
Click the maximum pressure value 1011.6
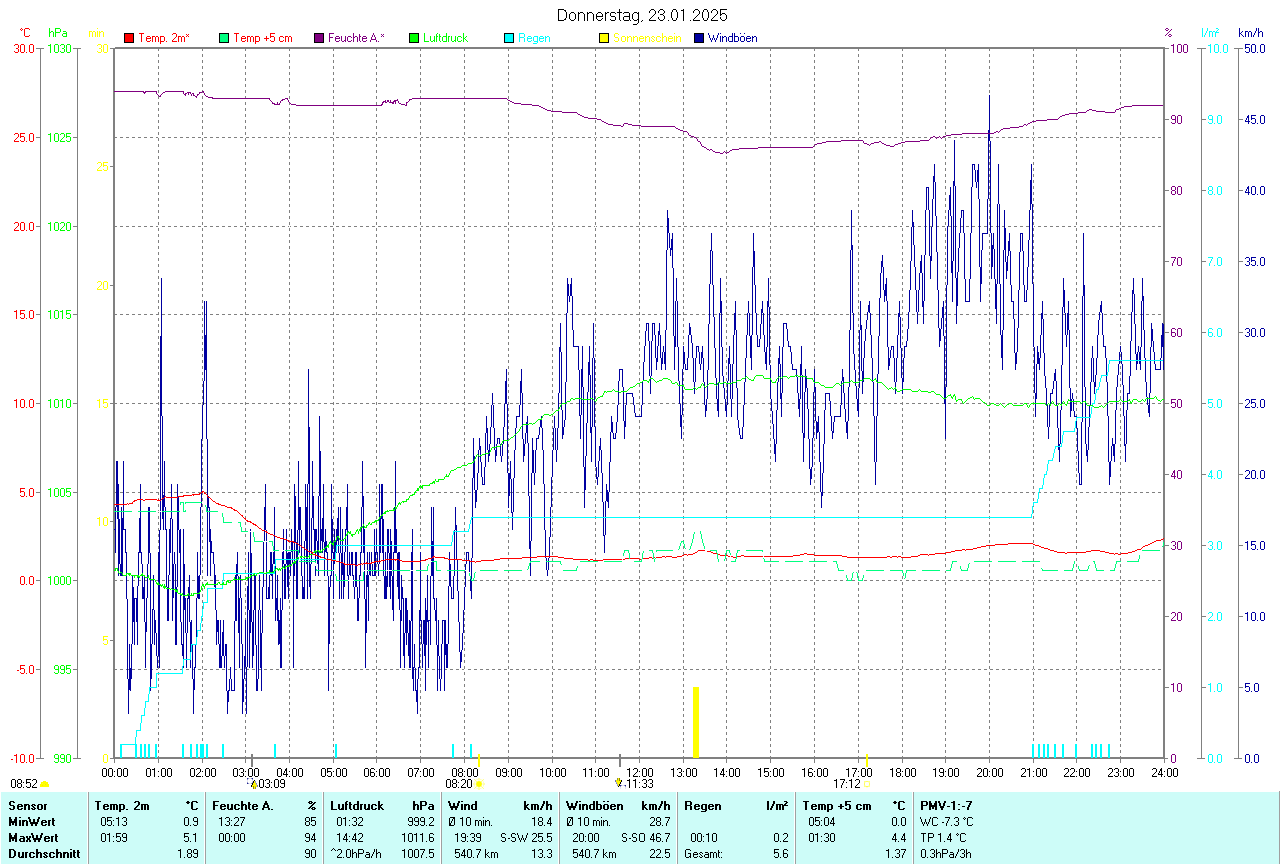(417, 837)
